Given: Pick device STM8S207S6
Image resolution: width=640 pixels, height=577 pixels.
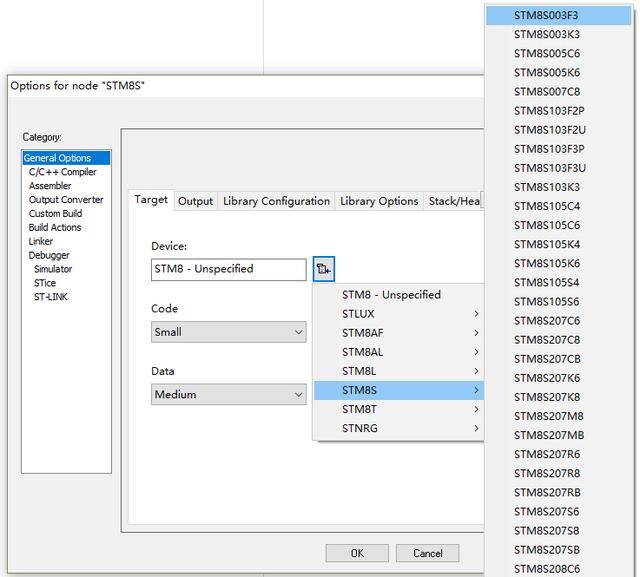Looking at the screenshot, I should [558, 512].
